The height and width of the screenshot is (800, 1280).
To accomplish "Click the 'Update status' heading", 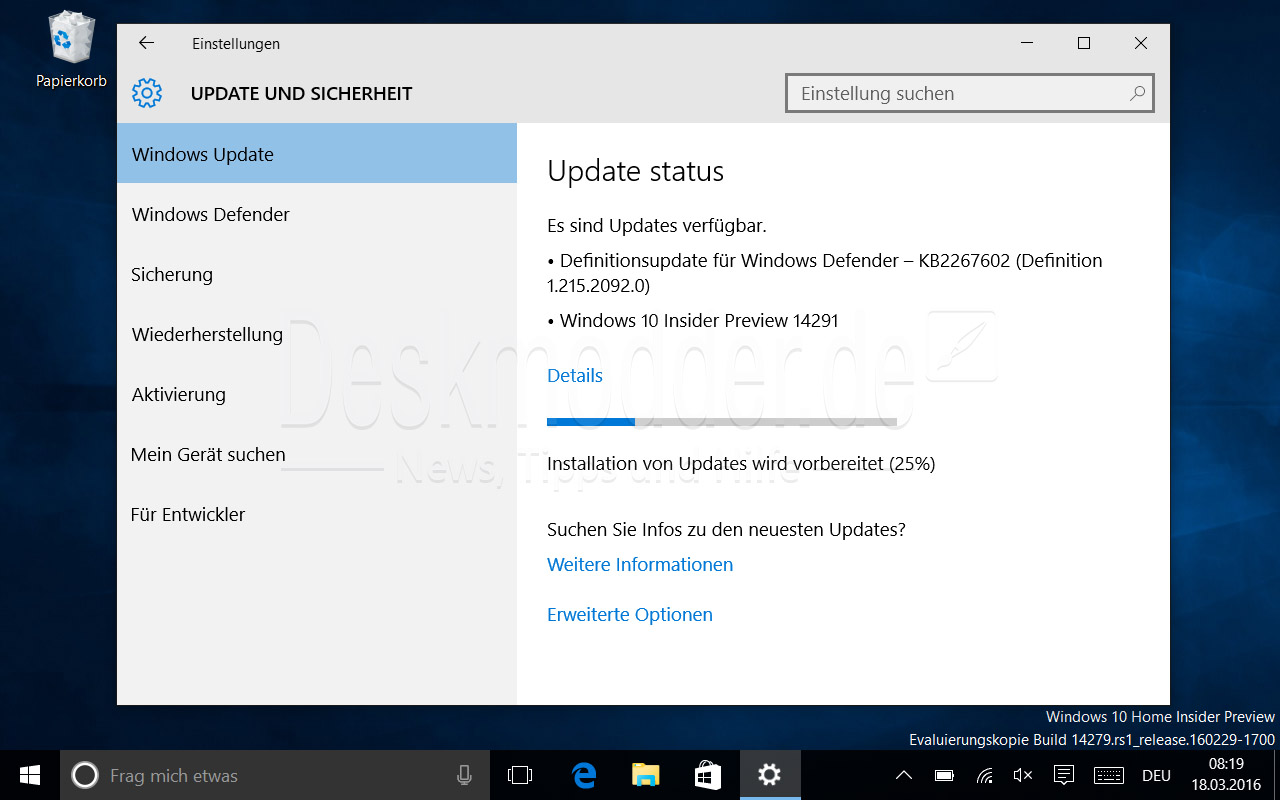I will (635, 171).
